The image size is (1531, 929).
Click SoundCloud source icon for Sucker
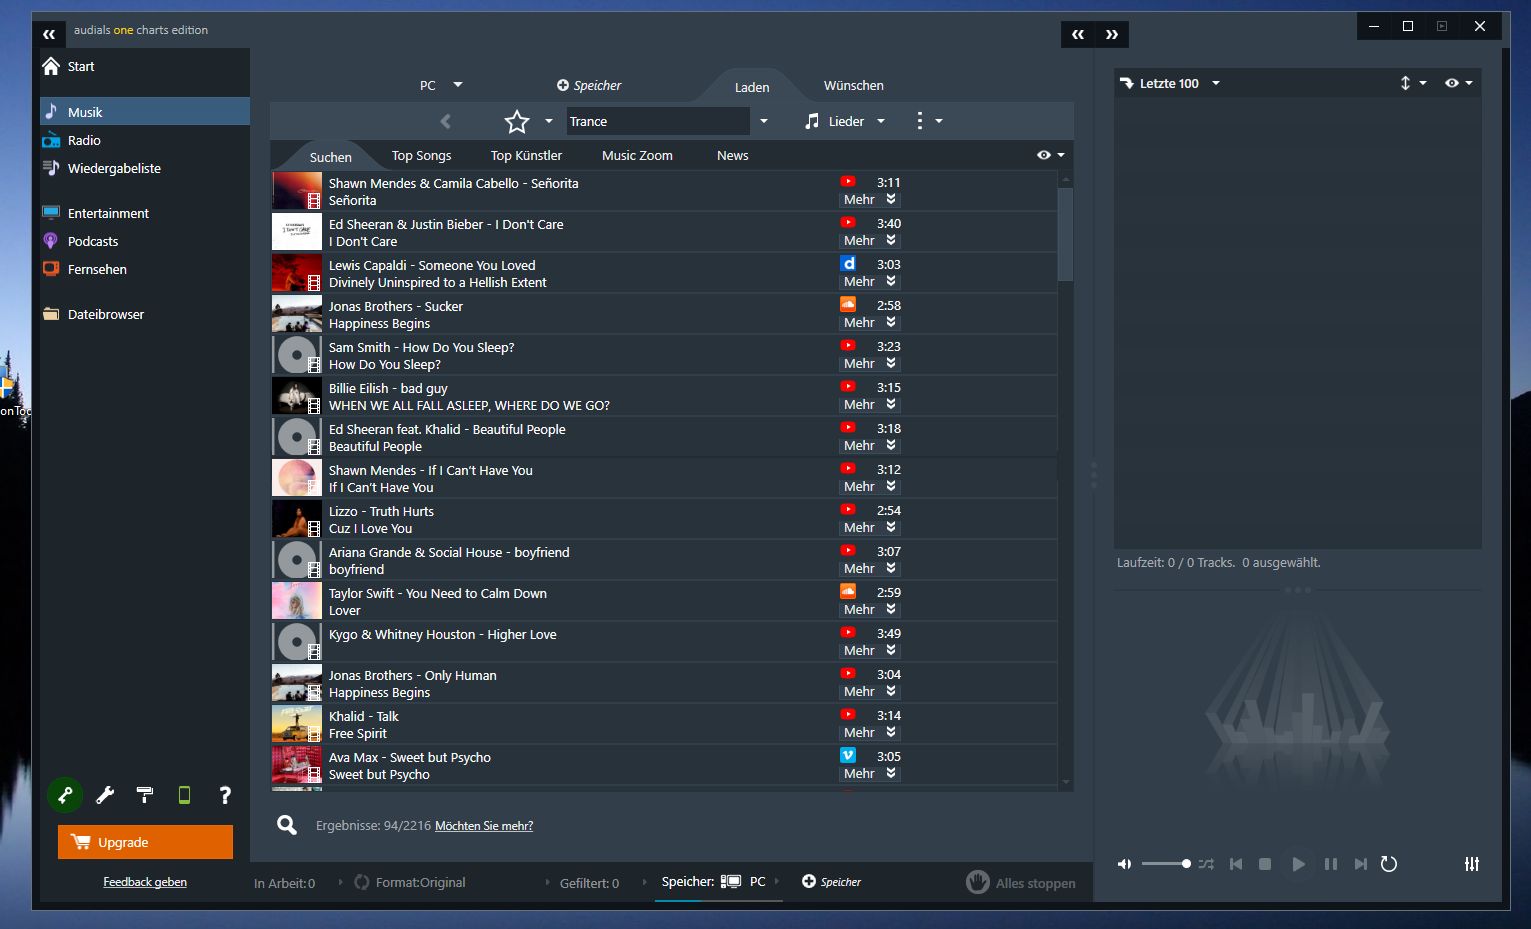click(x=848, y=305)
